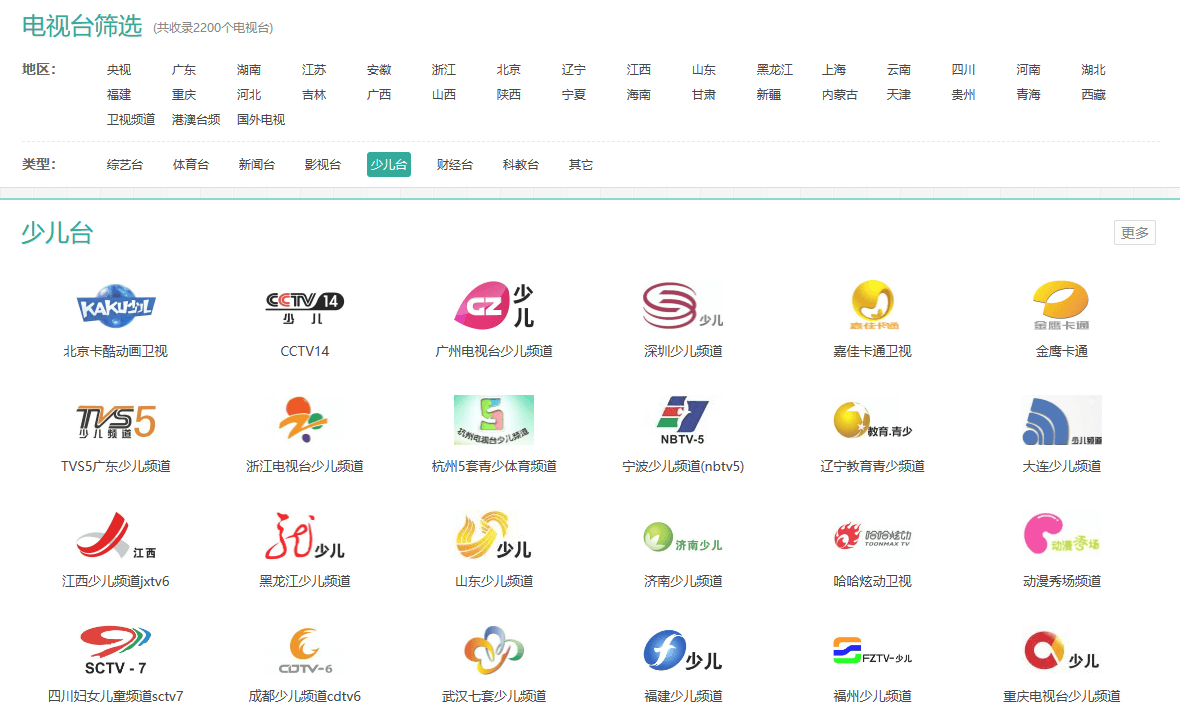1180x721 pixels.
Task: Open the 卫视频道 category link
Action: 131,120
